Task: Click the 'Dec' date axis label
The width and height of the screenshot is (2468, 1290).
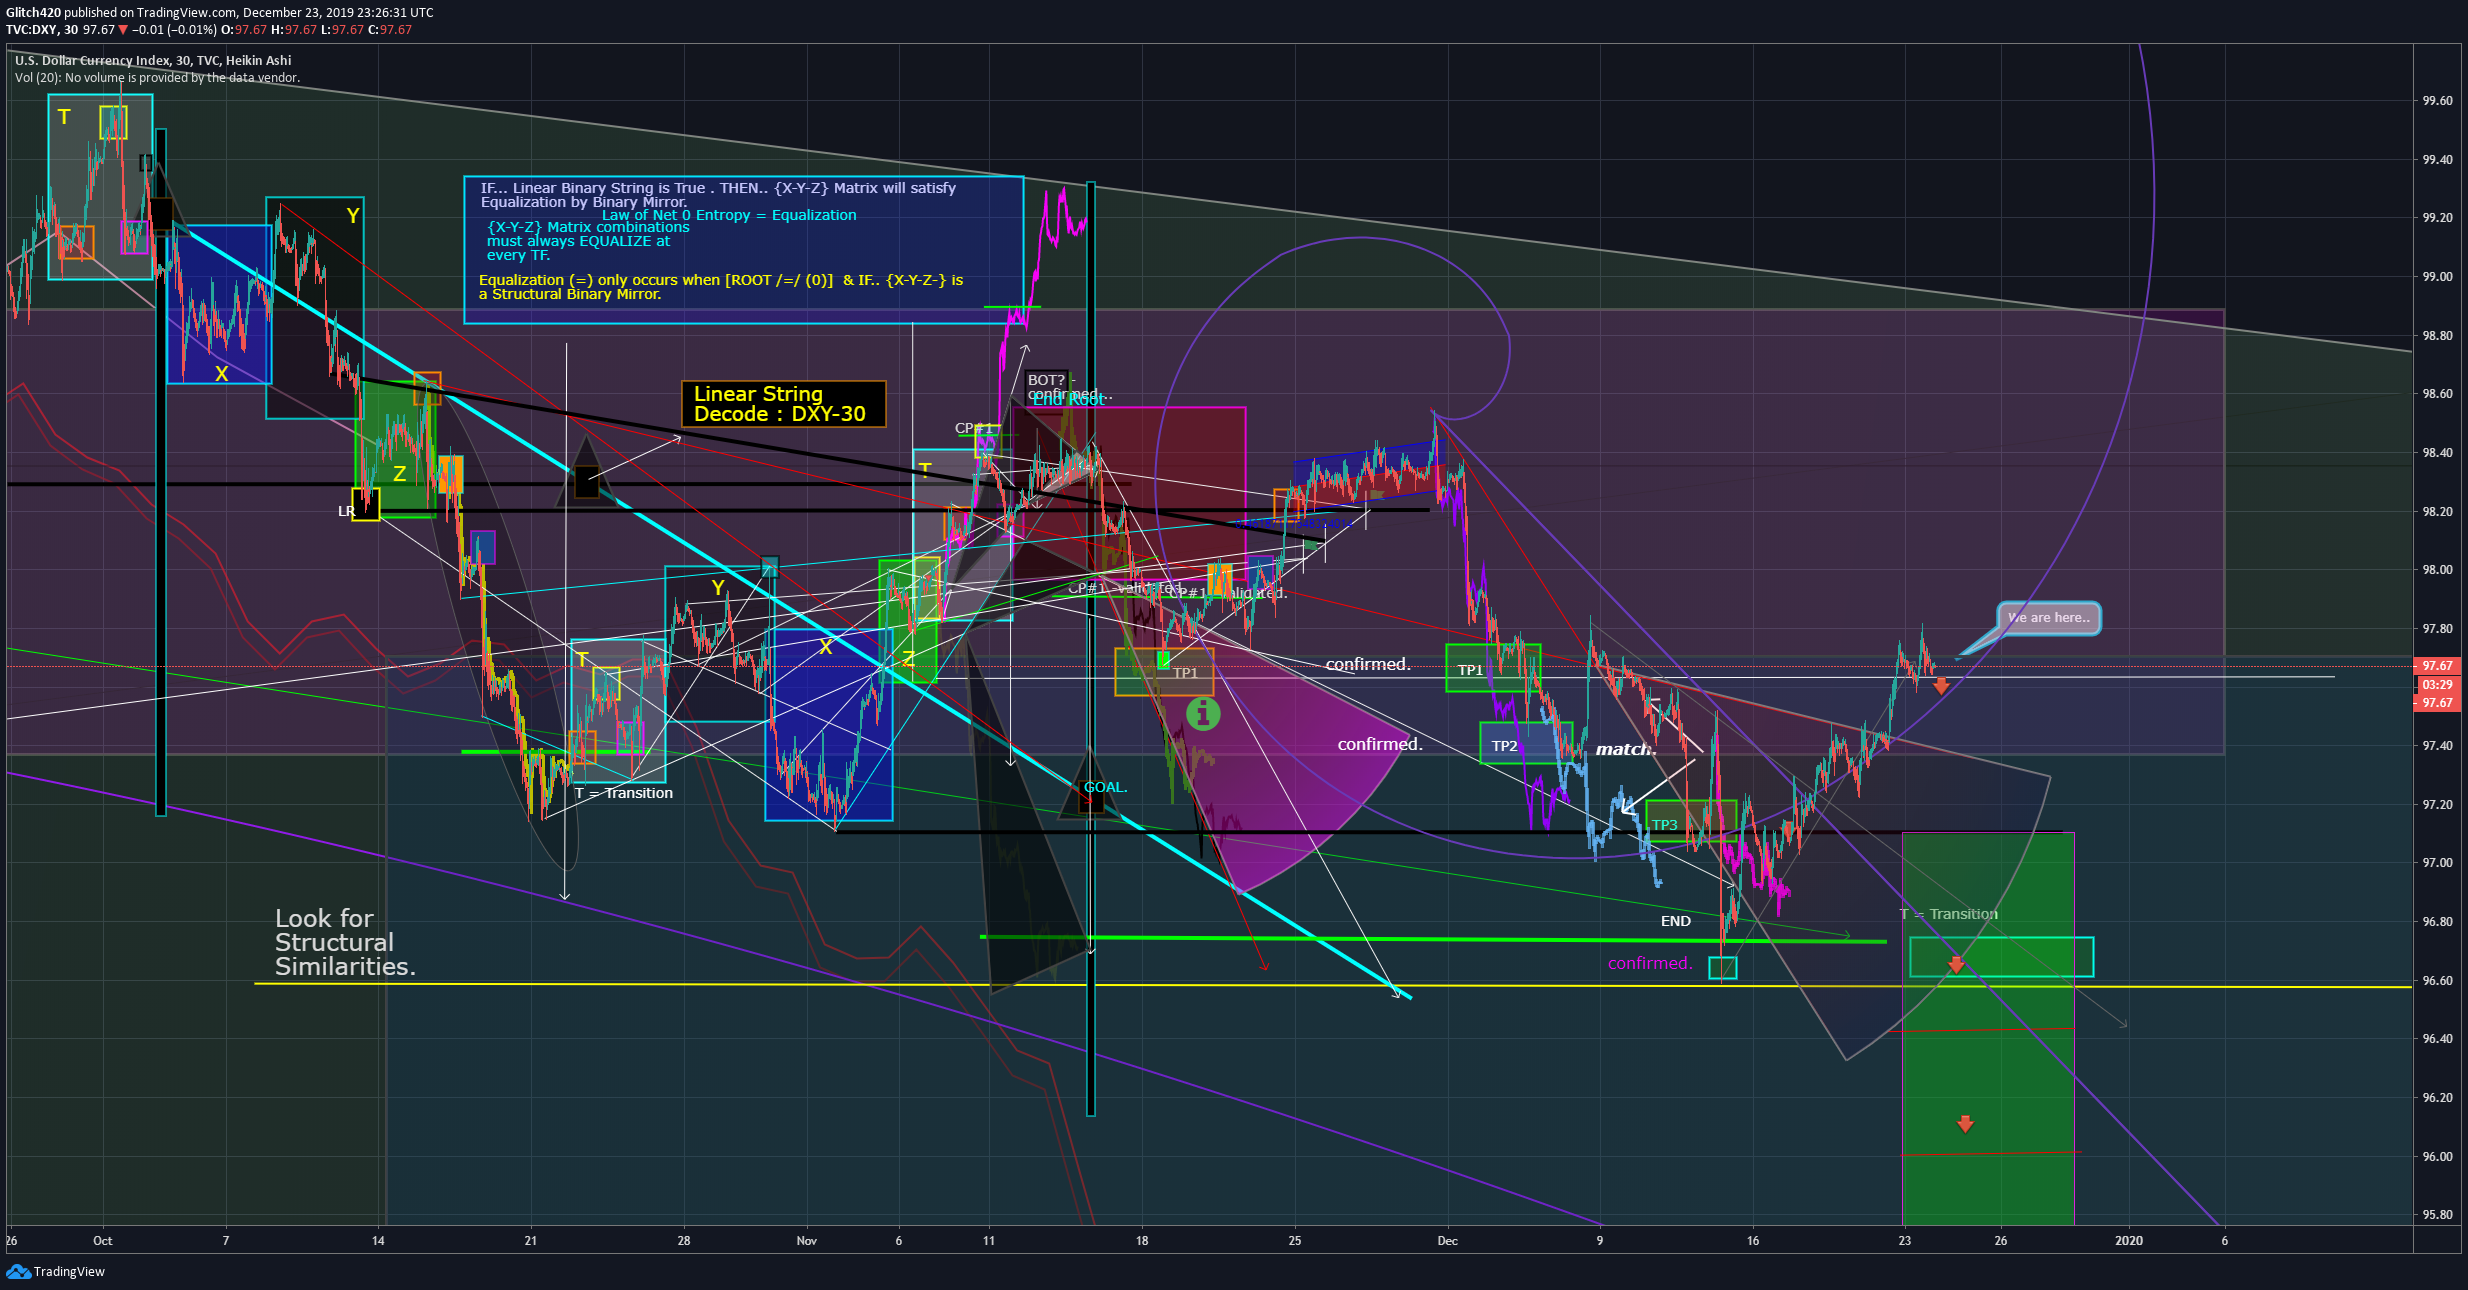Action: (1447, 1241)
